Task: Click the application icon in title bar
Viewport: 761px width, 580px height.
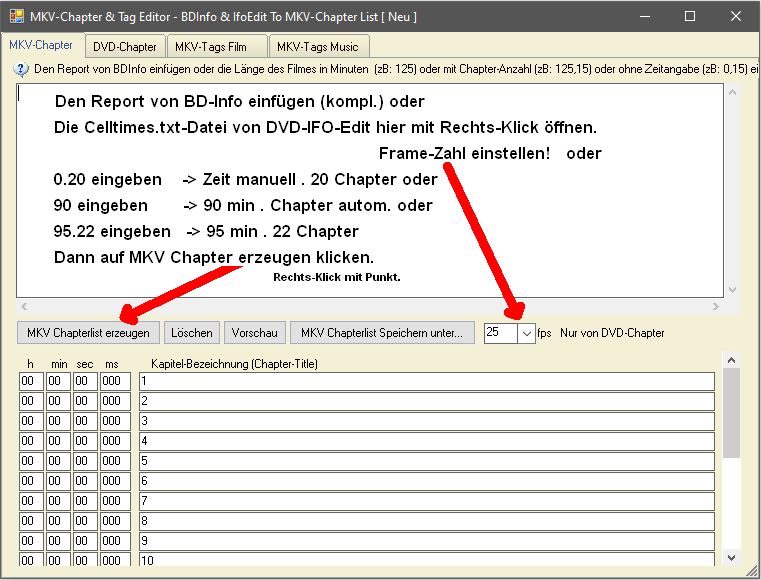Action: tap(17, 16)
